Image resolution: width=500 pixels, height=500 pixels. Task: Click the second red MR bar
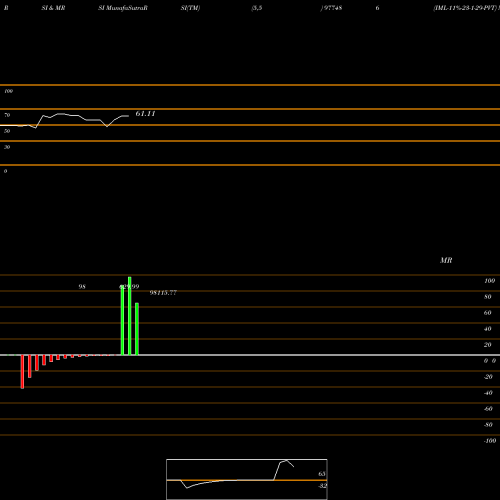(30, 366)
